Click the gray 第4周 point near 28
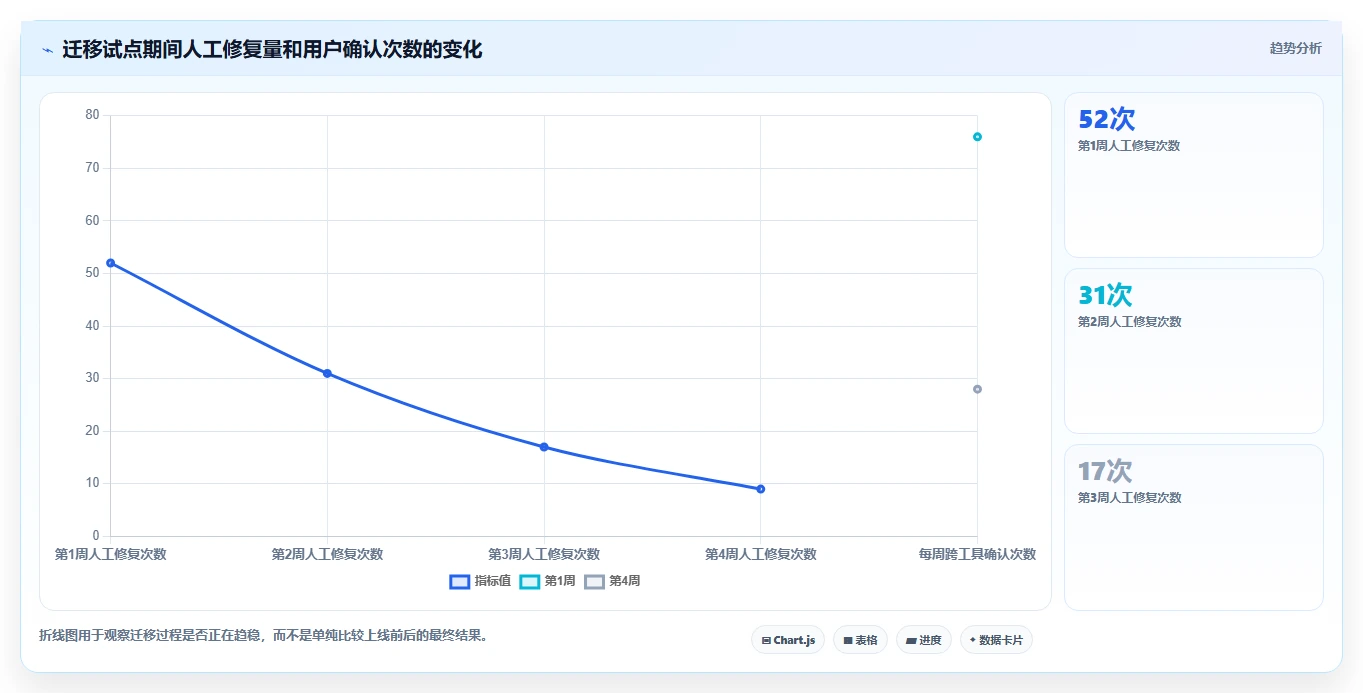 pos(977,389)
